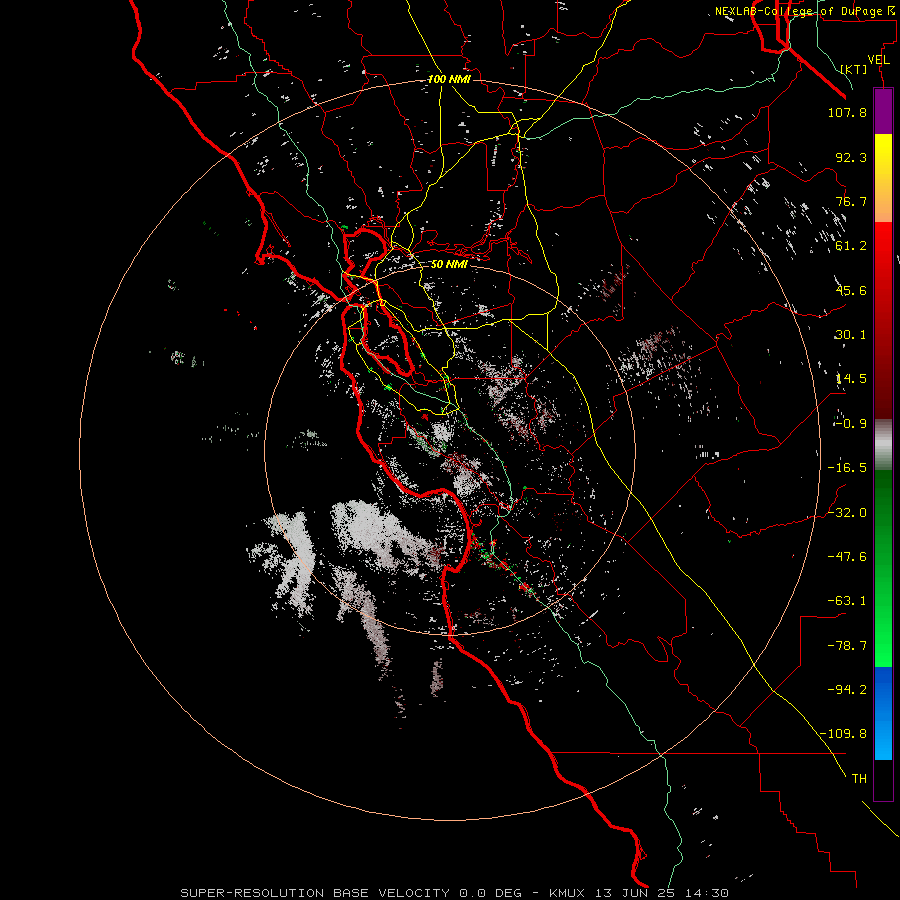Click the -47.6 legend value
900x900 pixels.
pos(847,557)
